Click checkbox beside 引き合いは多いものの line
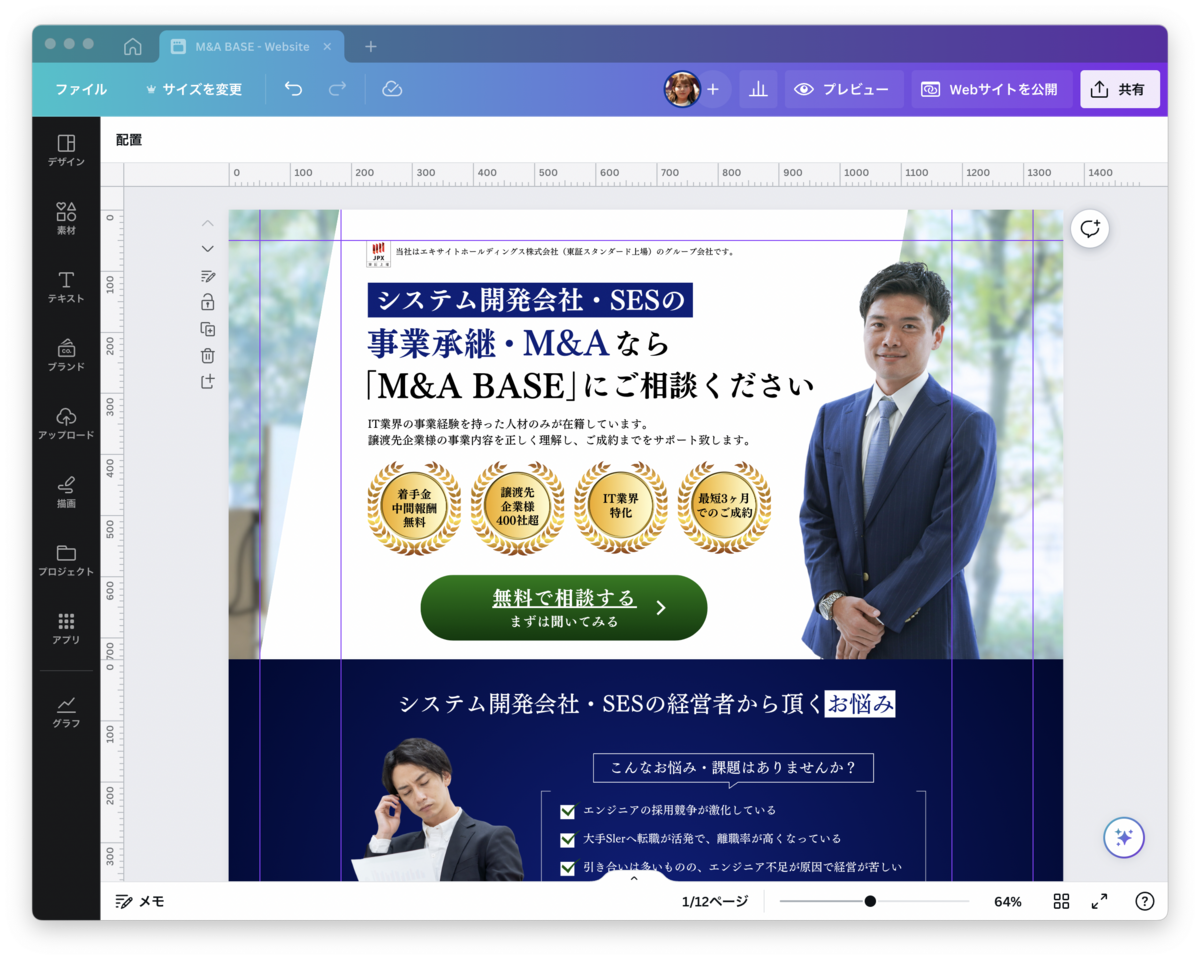The image size is (1200, 960). [568, 868]
